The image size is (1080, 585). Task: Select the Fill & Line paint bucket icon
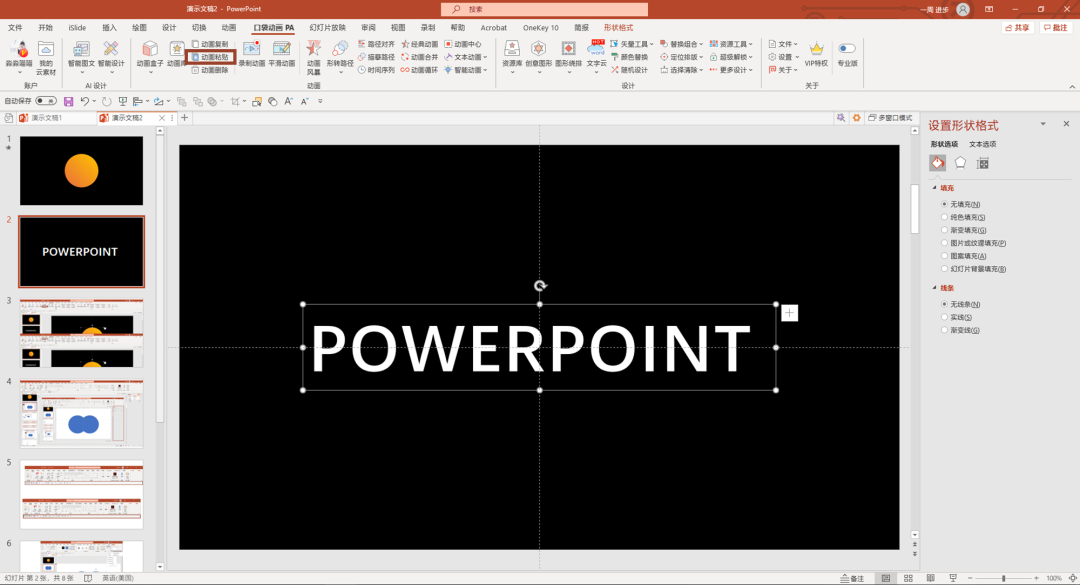937,163
